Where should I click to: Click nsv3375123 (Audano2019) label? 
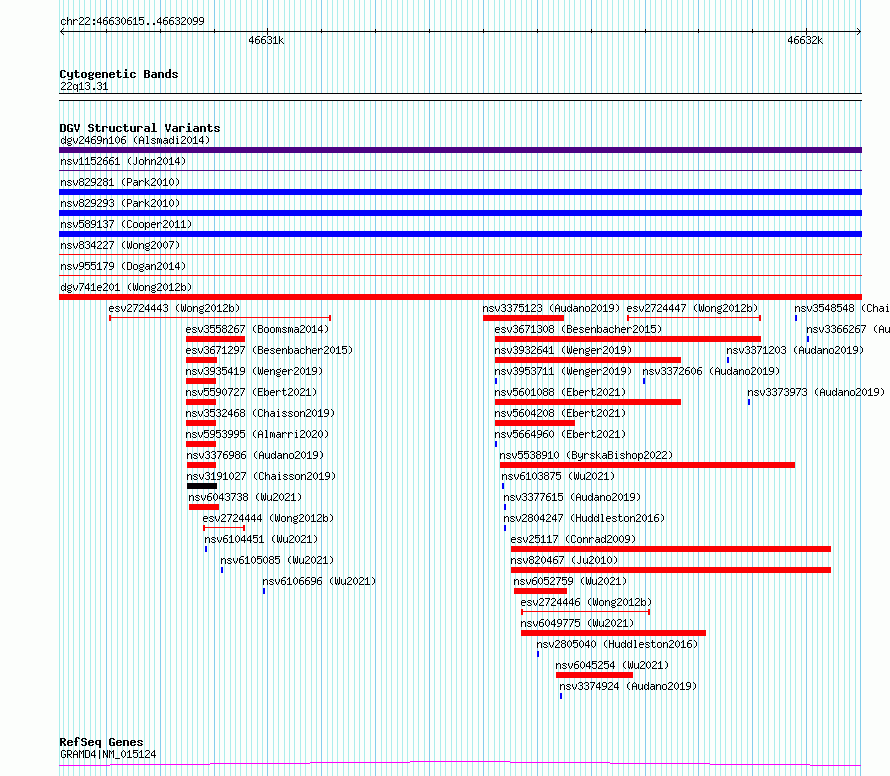point(551,308)
